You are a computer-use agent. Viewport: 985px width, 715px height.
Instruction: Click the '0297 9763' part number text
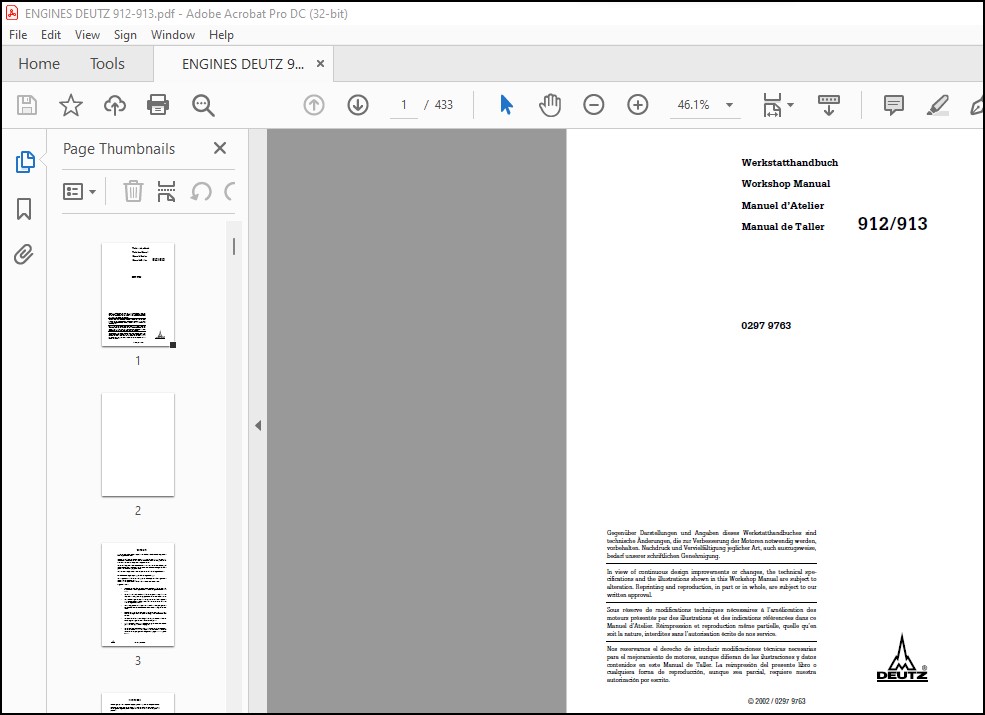tap(766, 325)
